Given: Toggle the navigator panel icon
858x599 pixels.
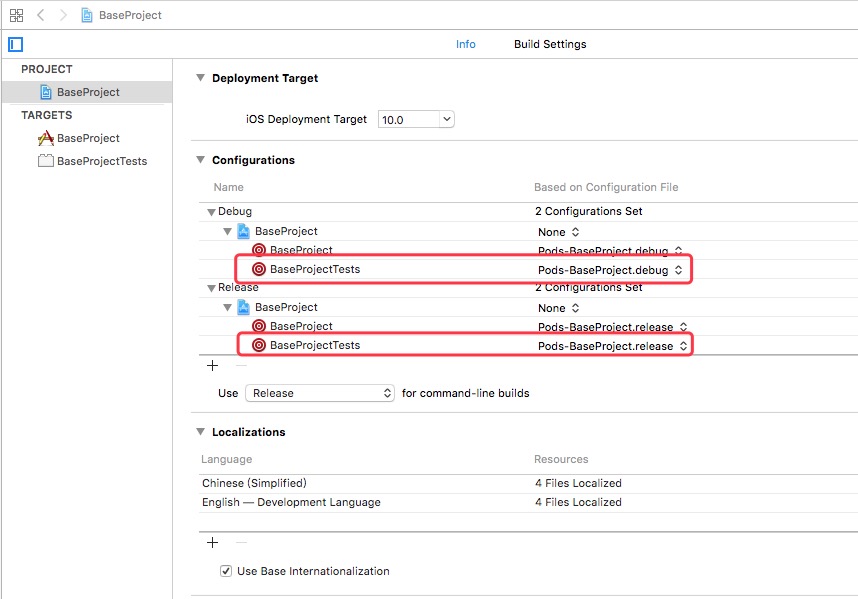Looking at the screenshot, I should point(14,44).
